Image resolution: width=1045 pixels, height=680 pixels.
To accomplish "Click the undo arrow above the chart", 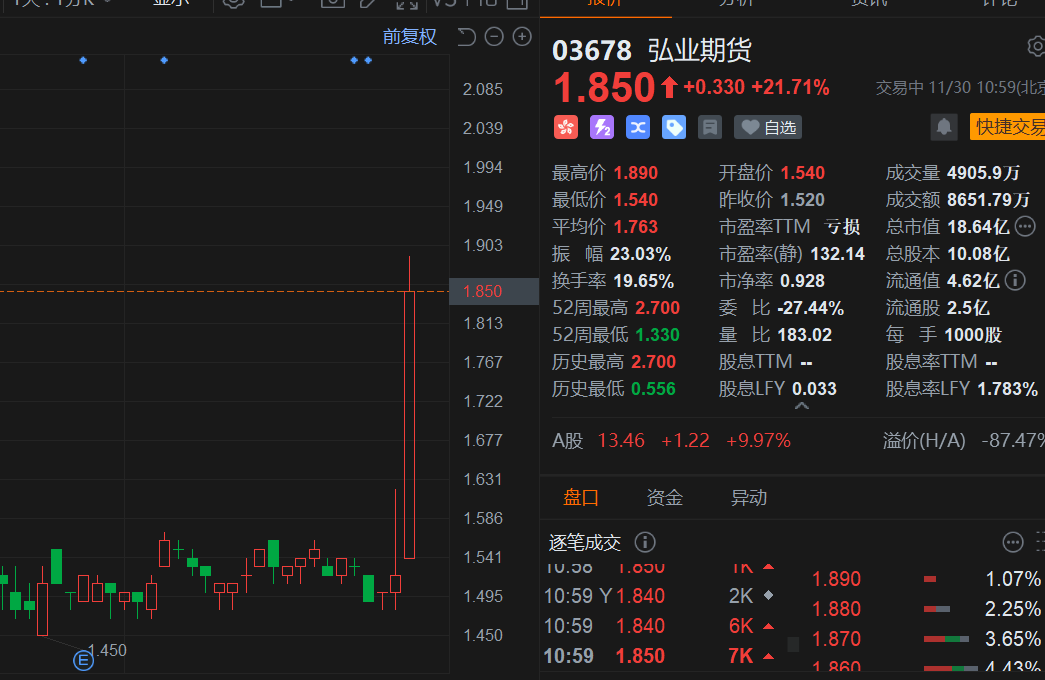I will (x=467, y=37).
